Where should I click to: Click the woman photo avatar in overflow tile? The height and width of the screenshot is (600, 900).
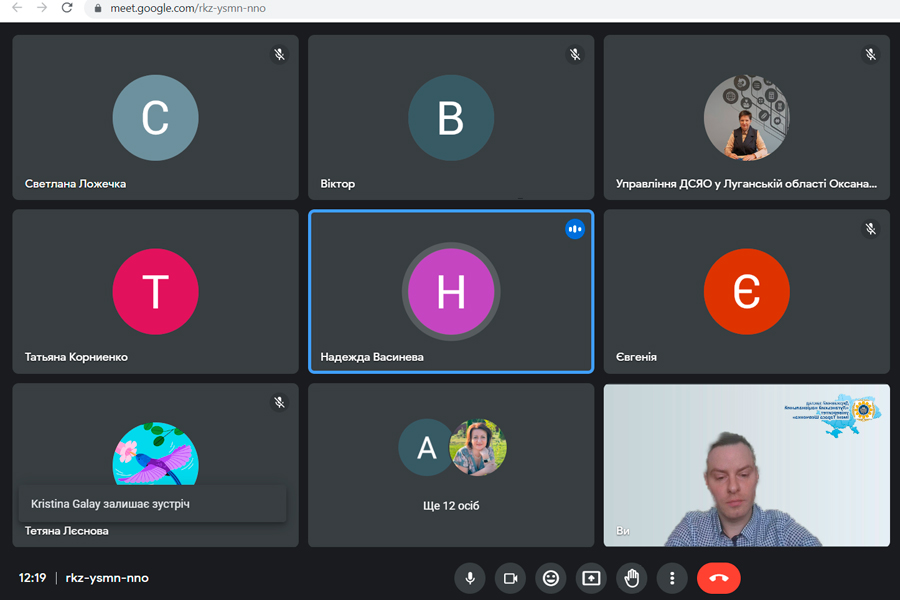coord(478,447)
